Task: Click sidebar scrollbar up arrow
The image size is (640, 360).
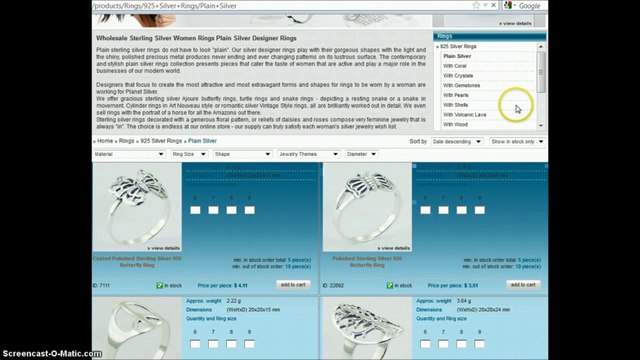Action: point(541,47)
